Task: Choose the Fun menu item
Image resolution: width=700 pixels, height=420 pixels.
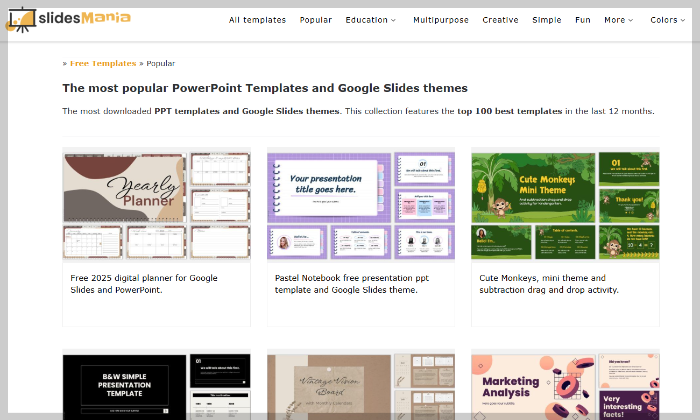Action: coord(583,20)
